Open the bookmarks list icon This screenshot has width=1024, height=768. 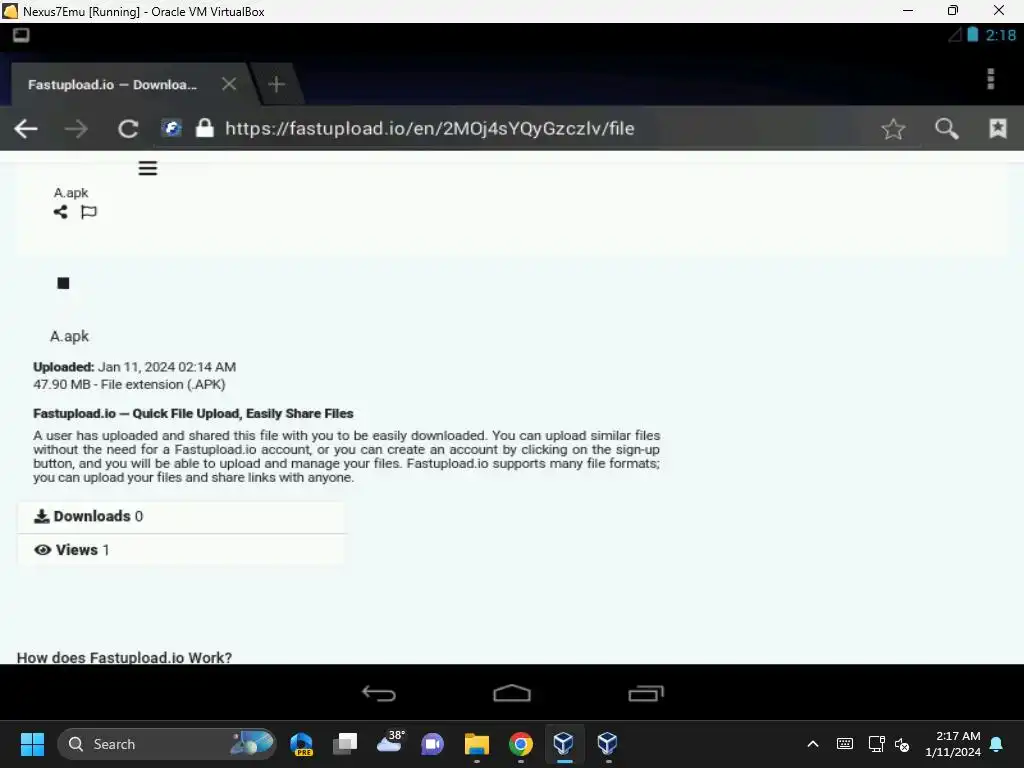pyautogui.click(x=998, y=128)
